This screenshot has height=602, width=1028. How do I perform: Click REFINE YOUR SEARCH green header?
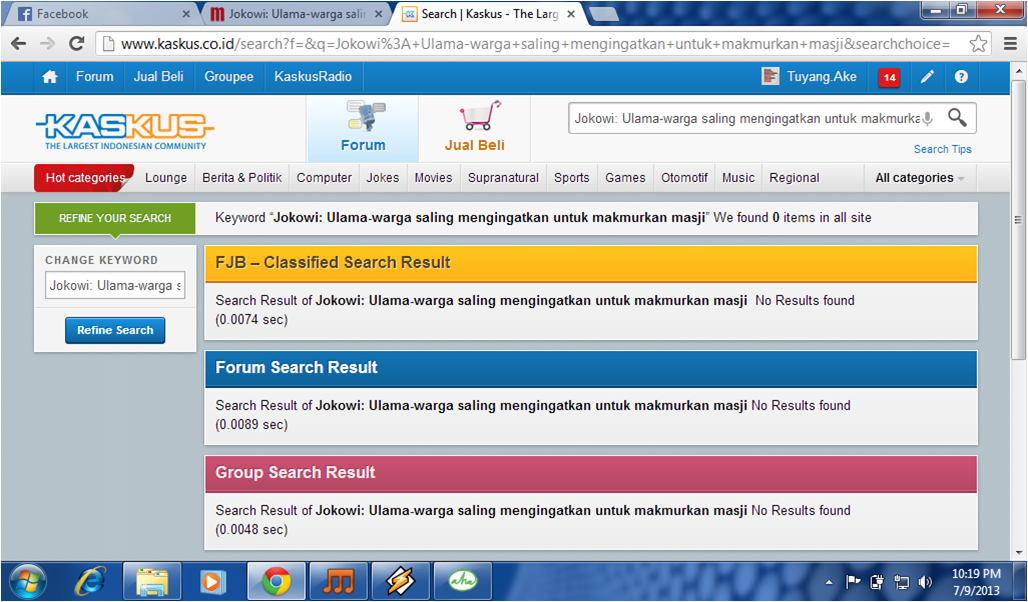115,218
